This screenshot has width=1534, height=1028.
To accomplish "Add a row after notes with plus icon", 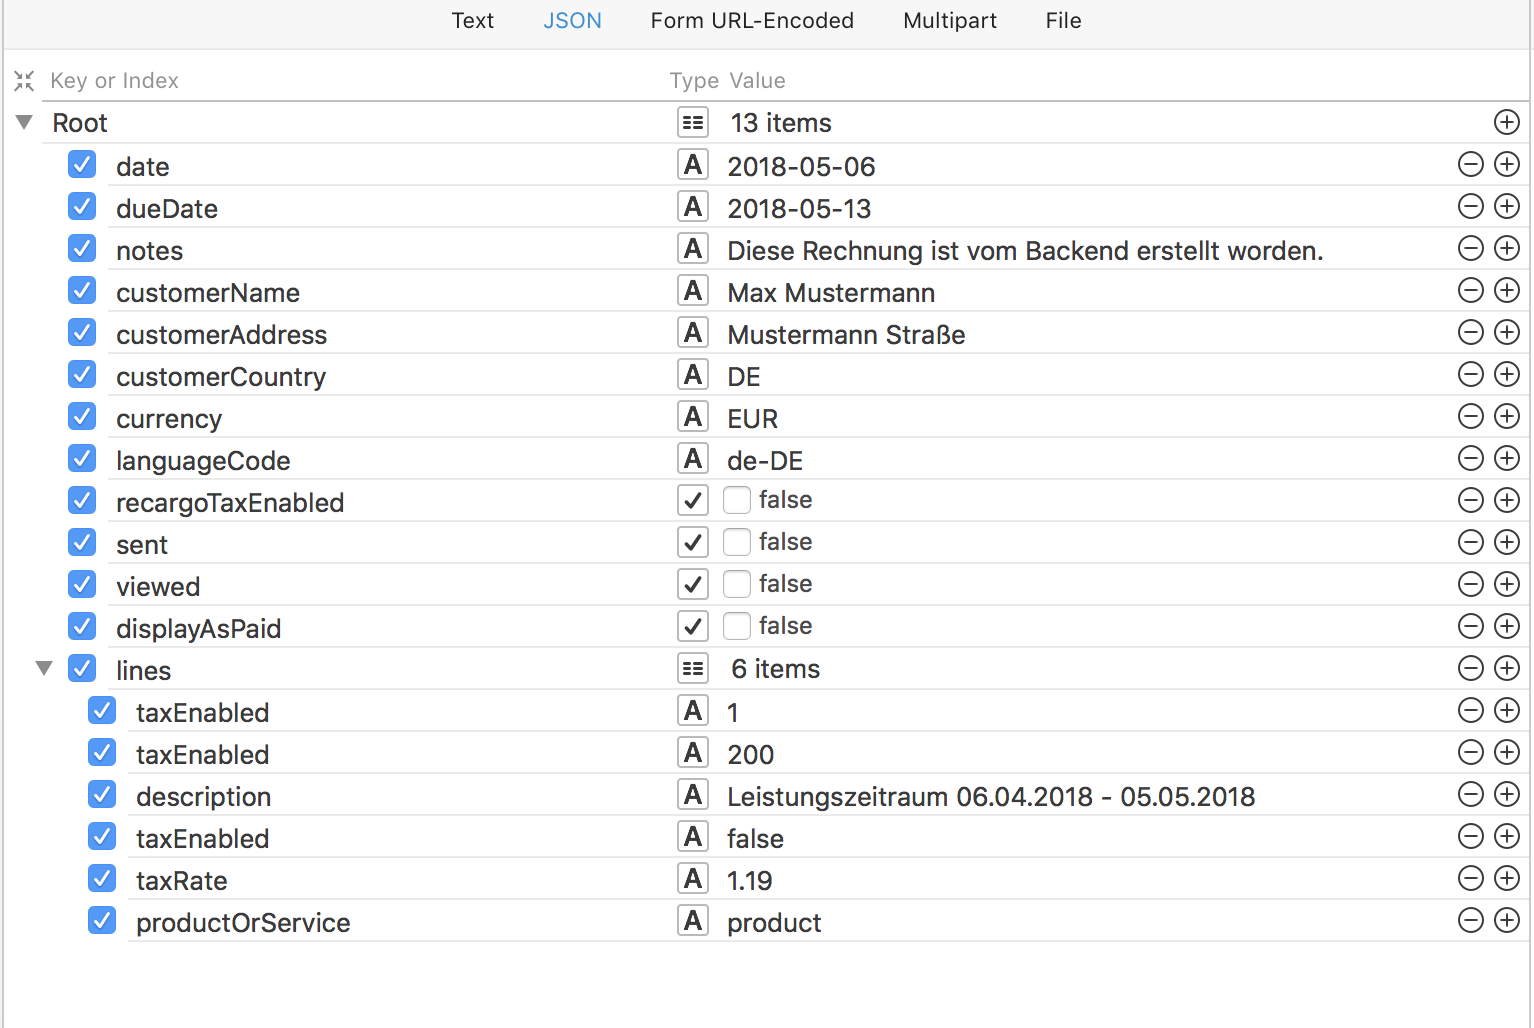I will coord(1506,248).
